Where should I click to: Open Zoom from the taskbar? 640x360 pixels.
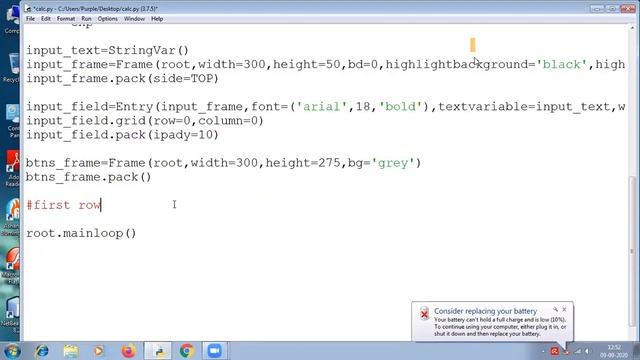pyautogui.click(x=214, y=351)
